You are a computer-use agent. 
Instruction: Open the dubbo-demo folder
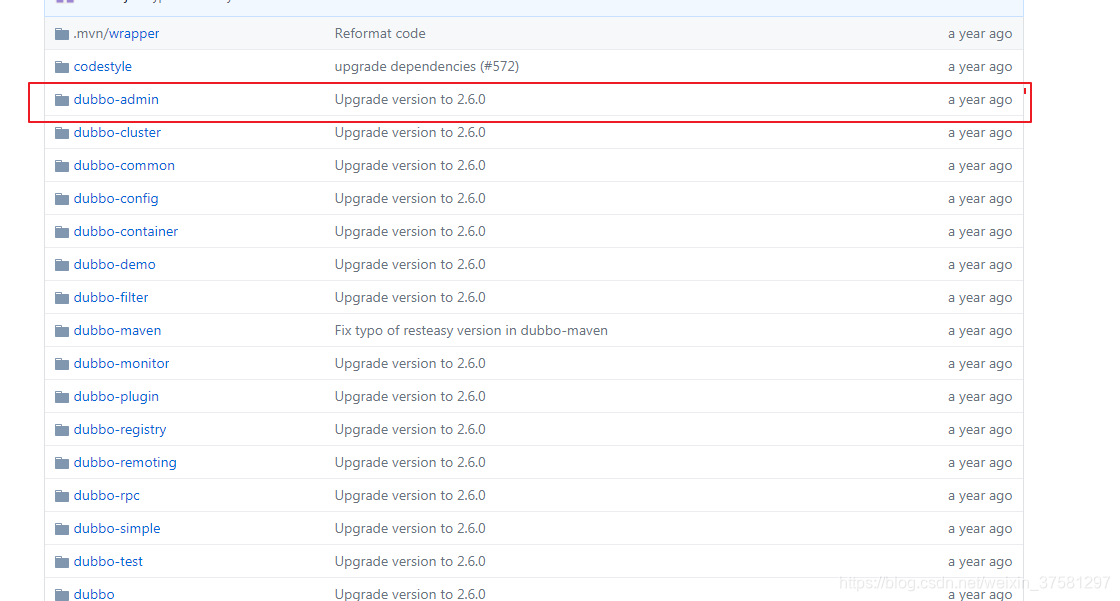tap(114, 264)
